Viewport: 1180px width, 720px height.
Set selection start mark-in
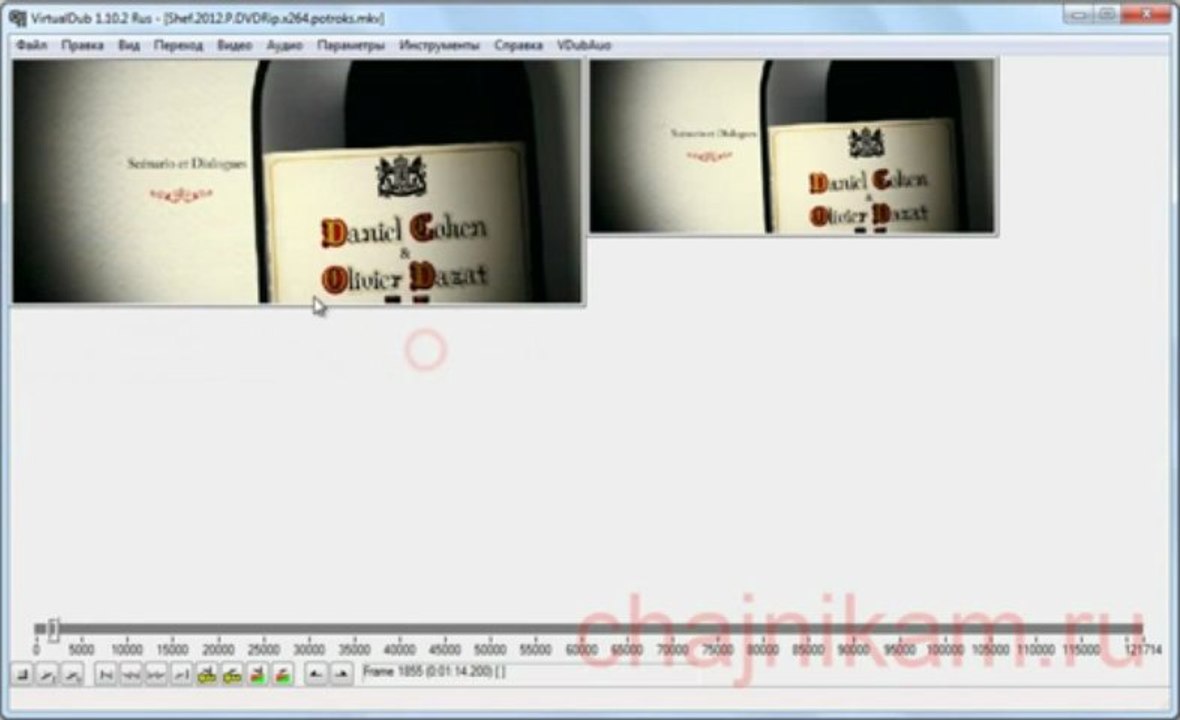(316, 675)
